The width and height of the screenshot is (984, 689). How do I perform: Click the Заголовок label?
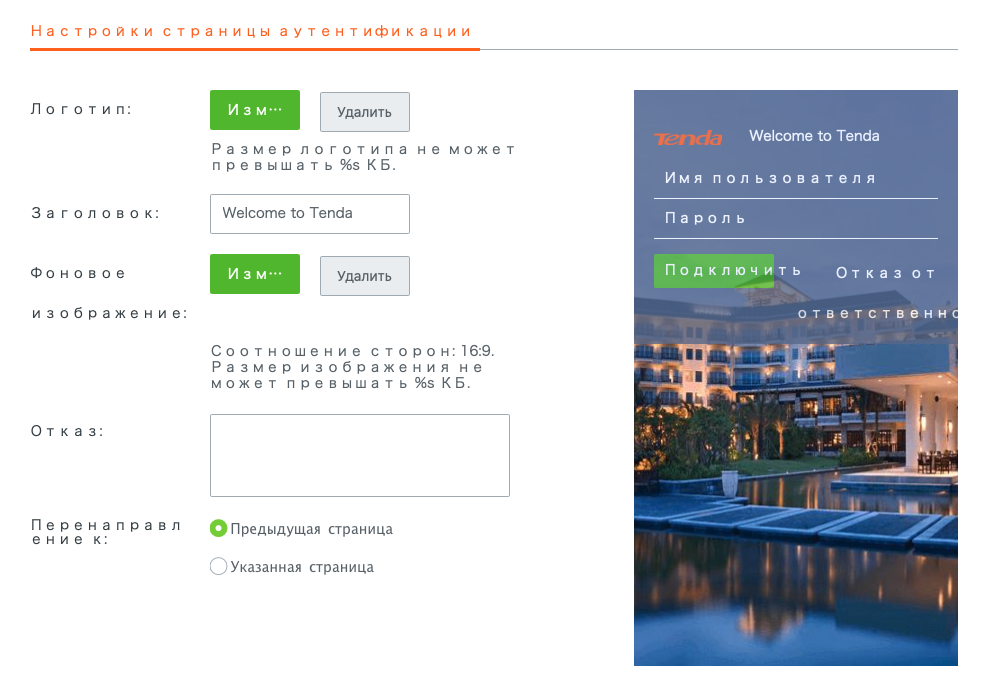point(96,213)
